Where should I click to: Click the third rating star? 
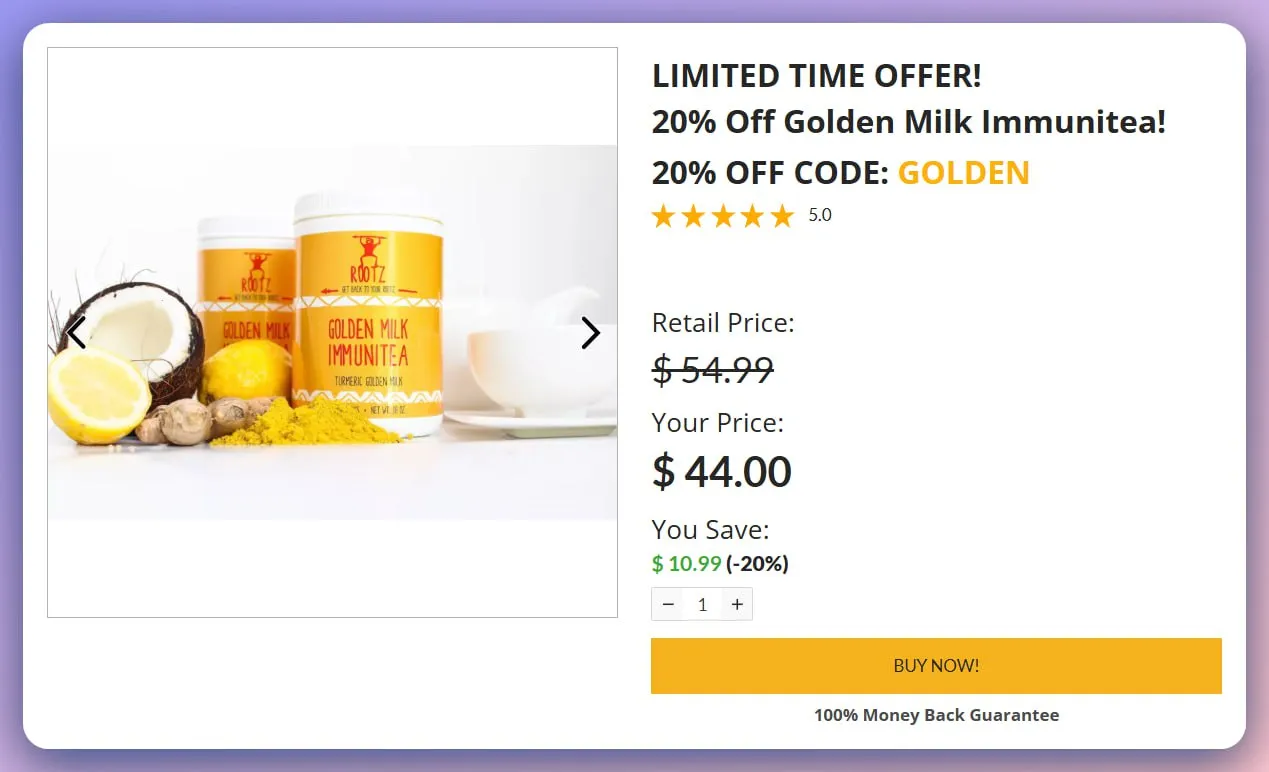tap(722, 216)
